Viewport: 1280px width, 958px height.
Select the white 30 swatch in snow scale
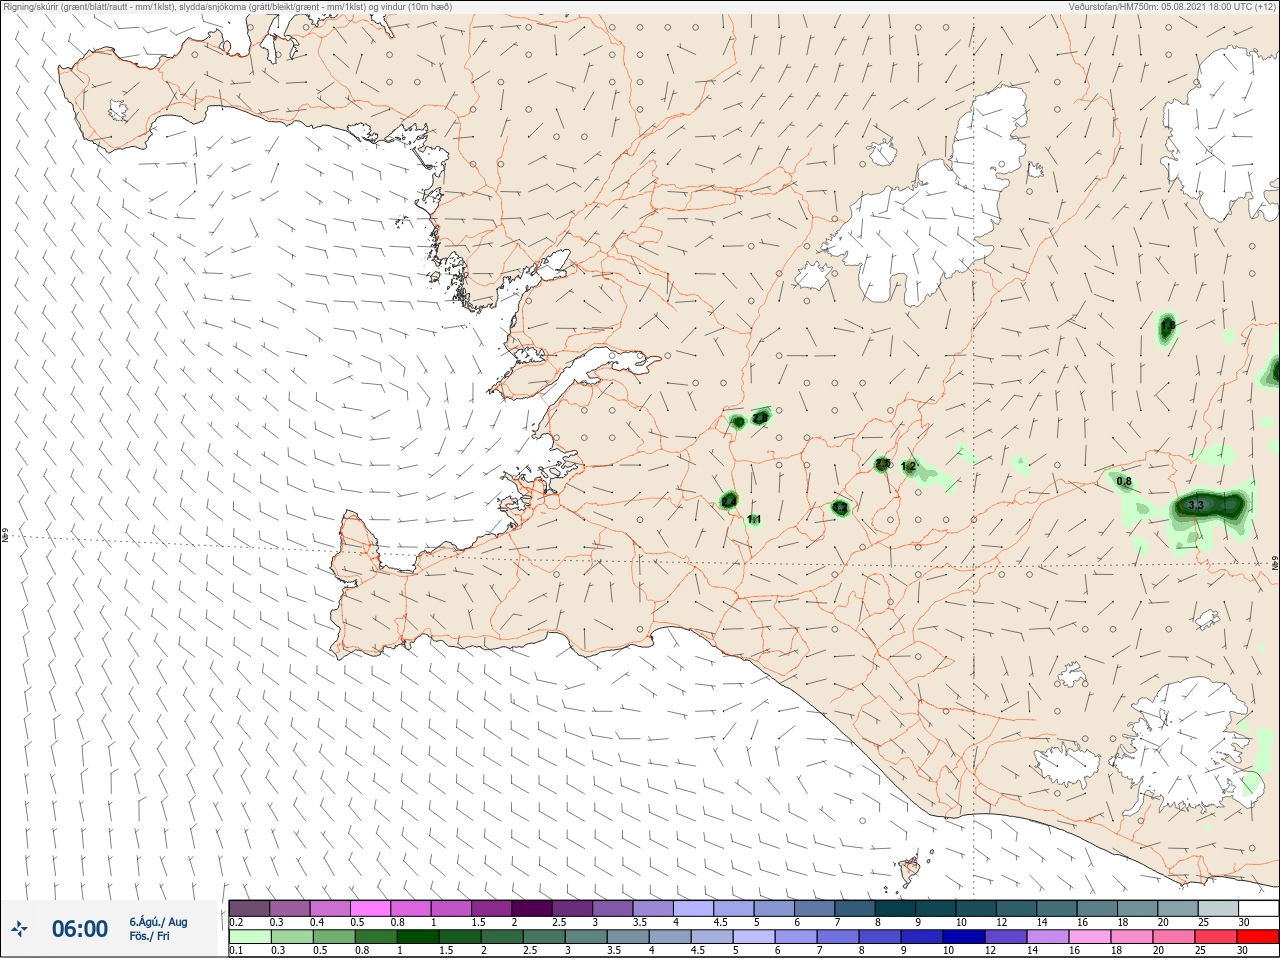click(x=1259, y=908)
